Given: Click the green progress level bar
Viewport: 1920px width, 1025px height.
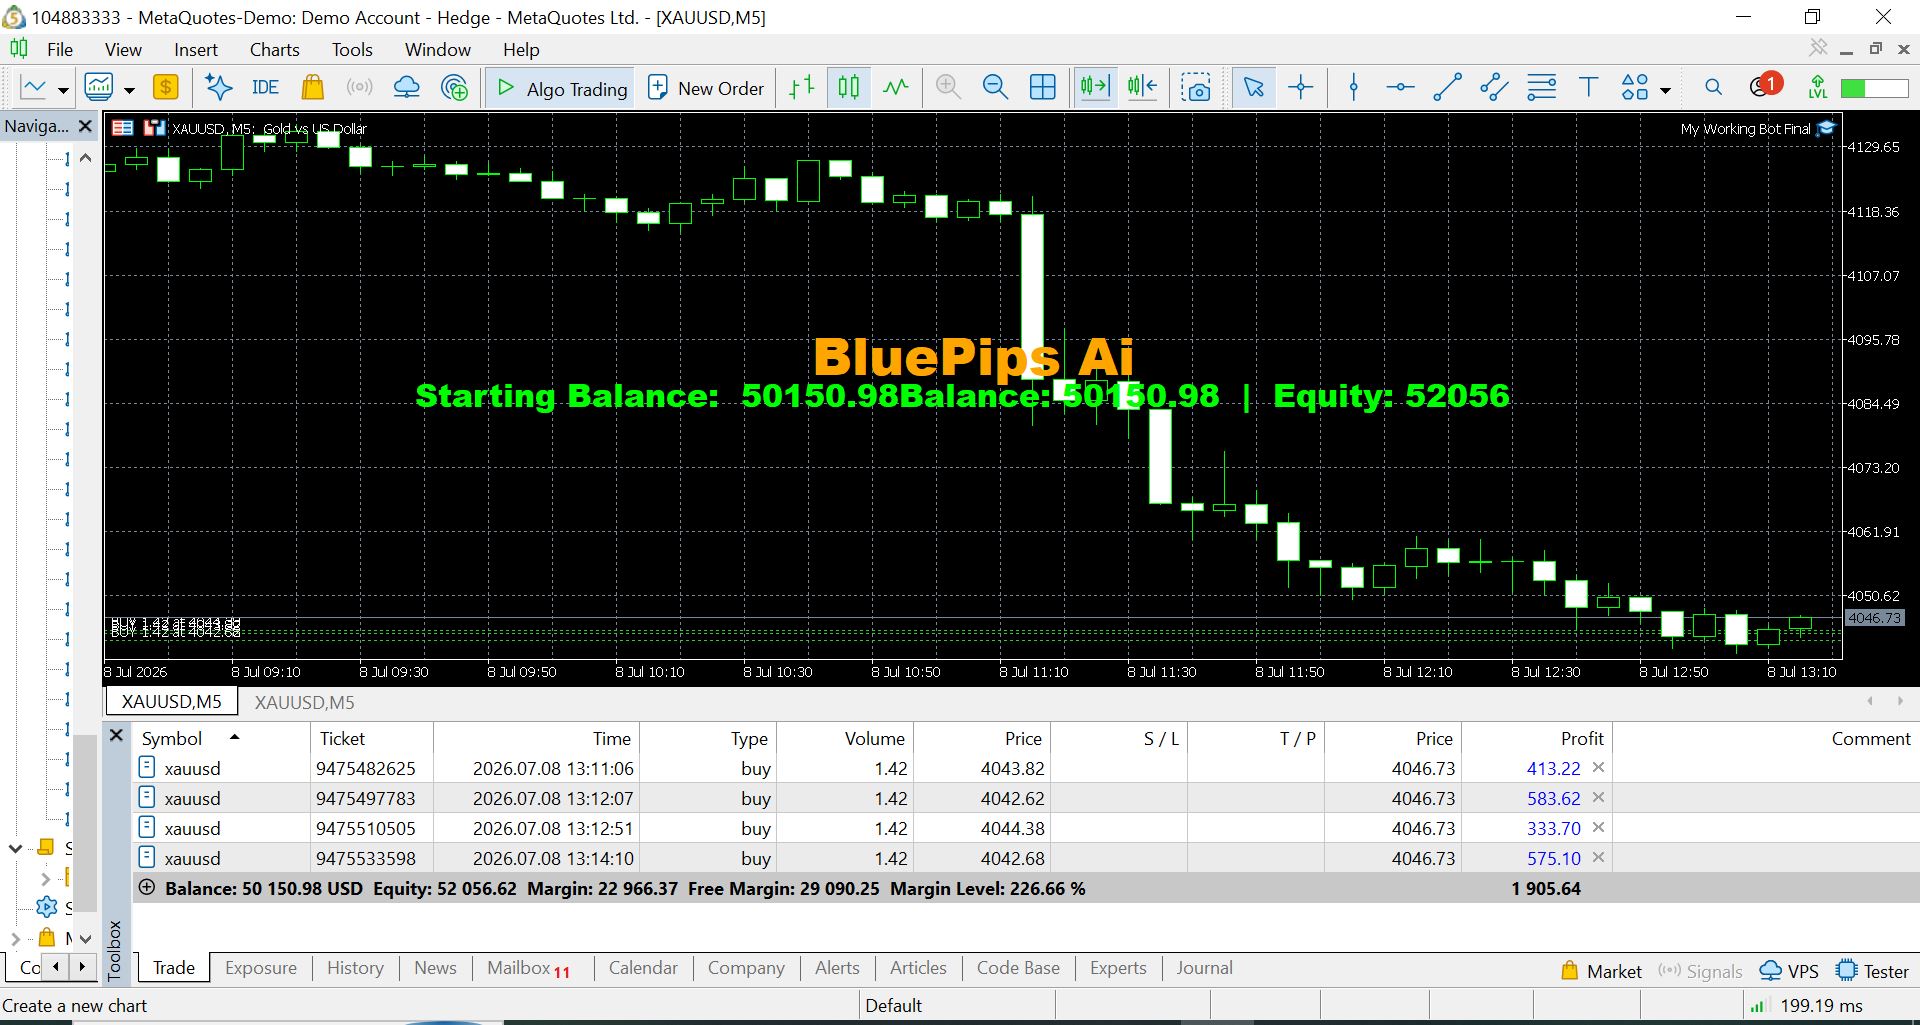Looking at the screenshot, I should click(x=1874, y=88).
